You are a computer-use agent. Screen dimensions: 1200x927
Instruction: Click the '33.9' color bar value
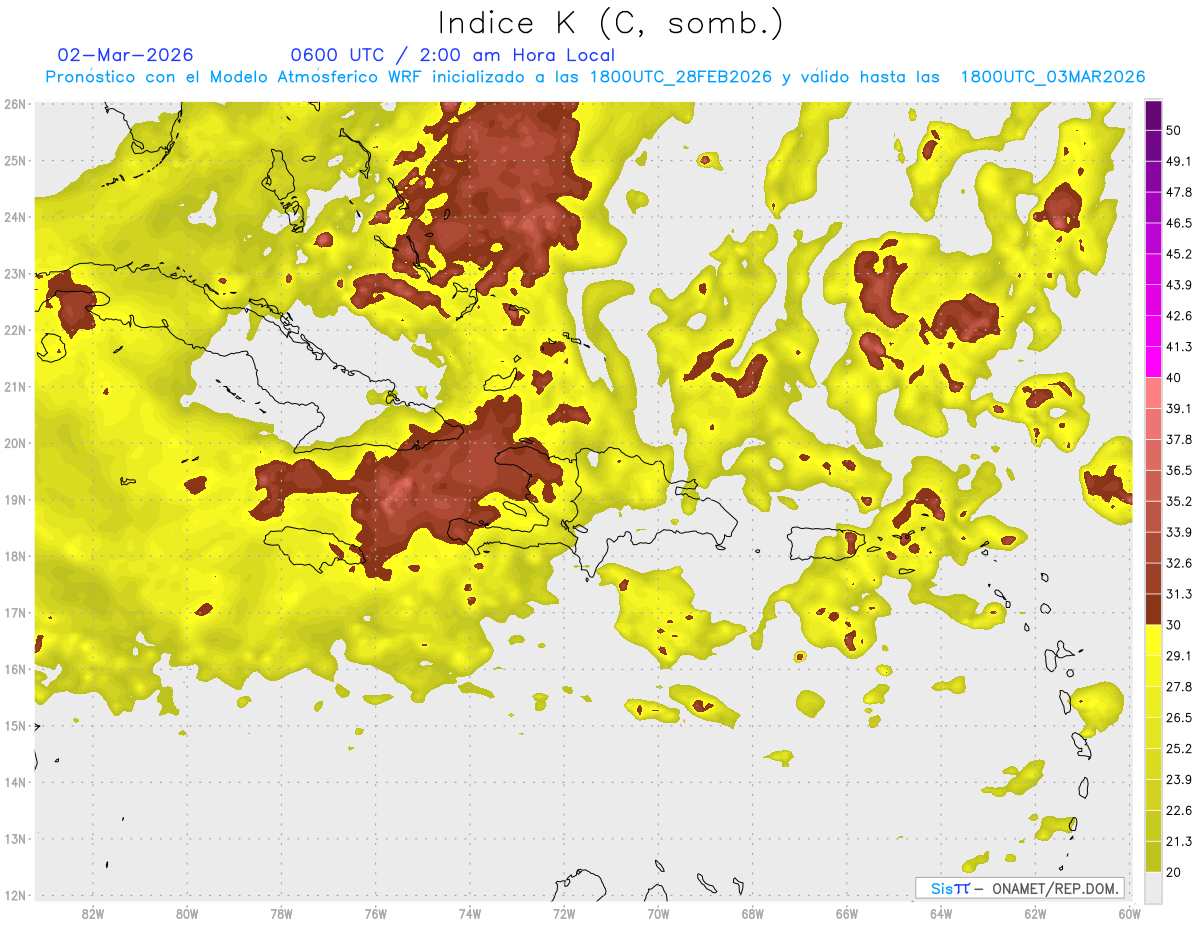tap(1178, 532)
